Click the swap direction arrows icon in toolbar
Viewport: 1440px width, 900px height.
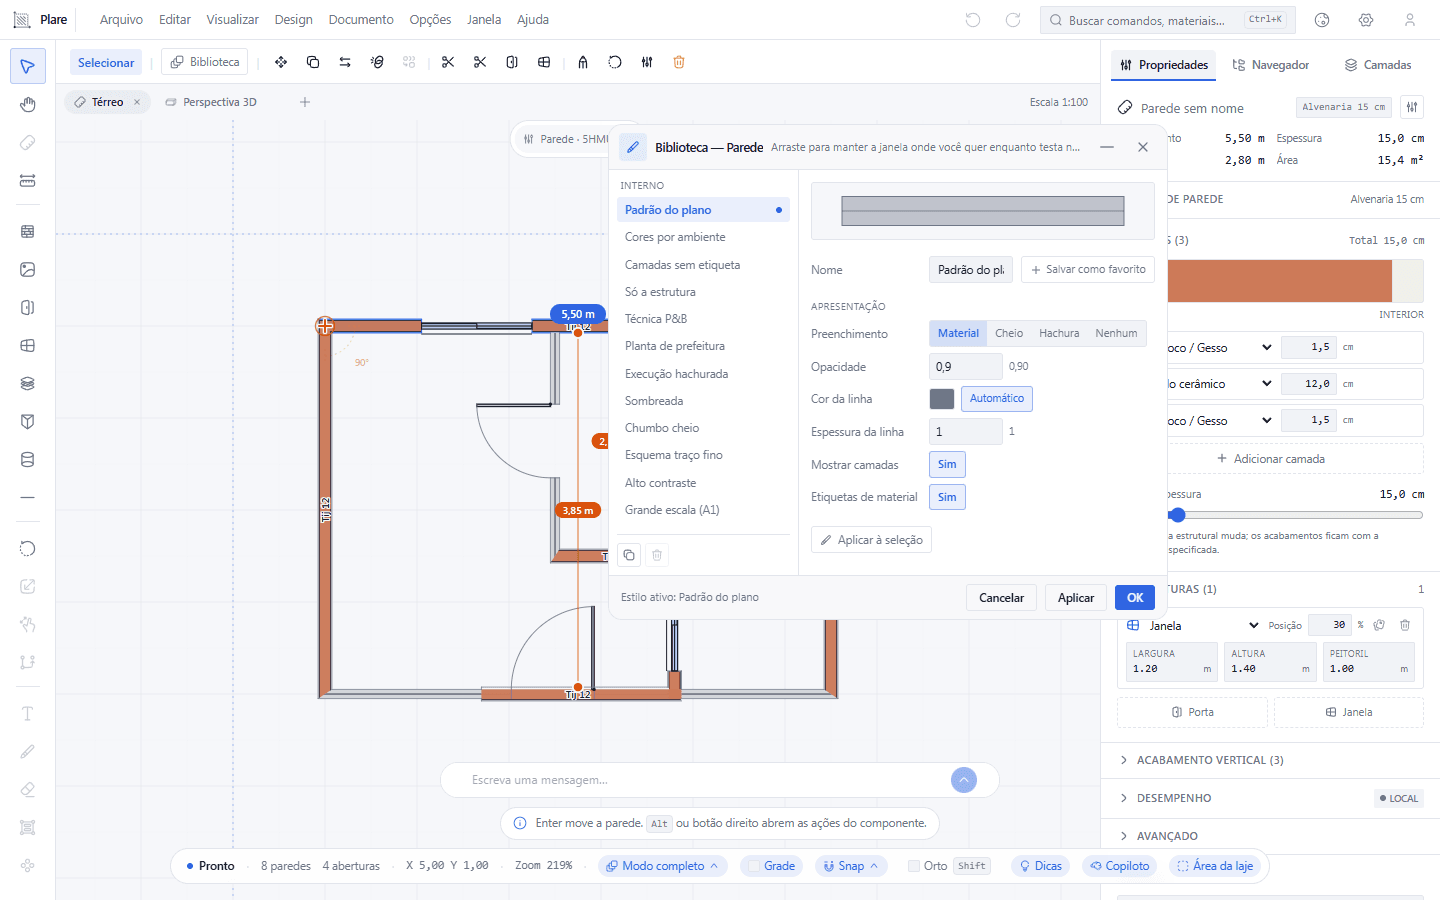345,62
